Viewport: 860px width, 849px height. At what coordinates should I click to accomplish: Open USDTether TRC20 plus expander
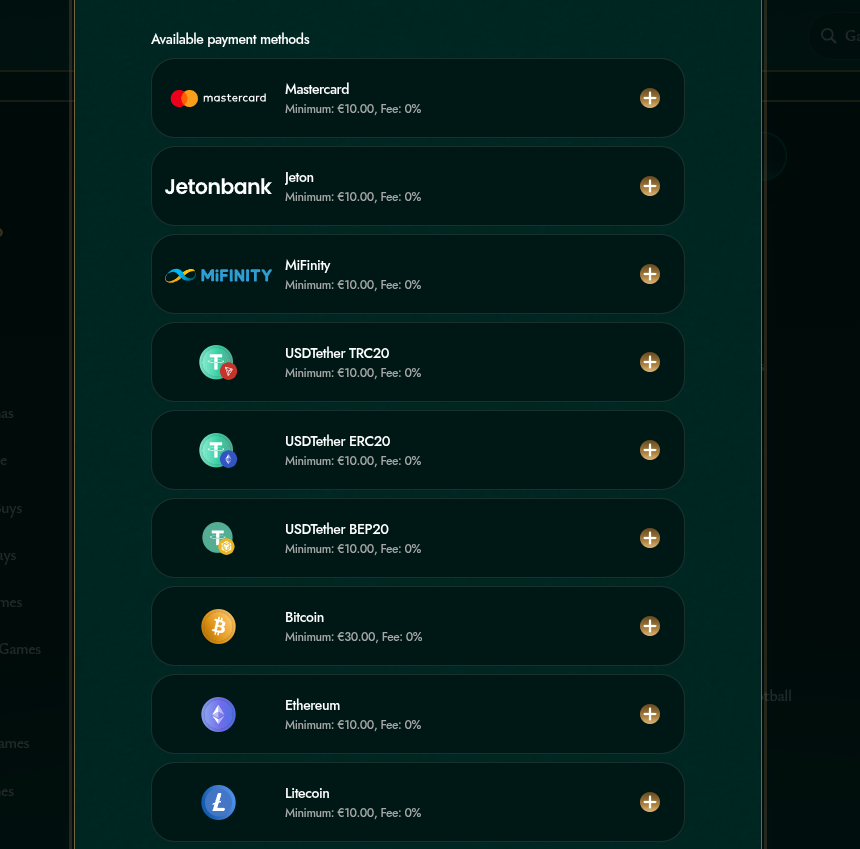pos(650,362)
